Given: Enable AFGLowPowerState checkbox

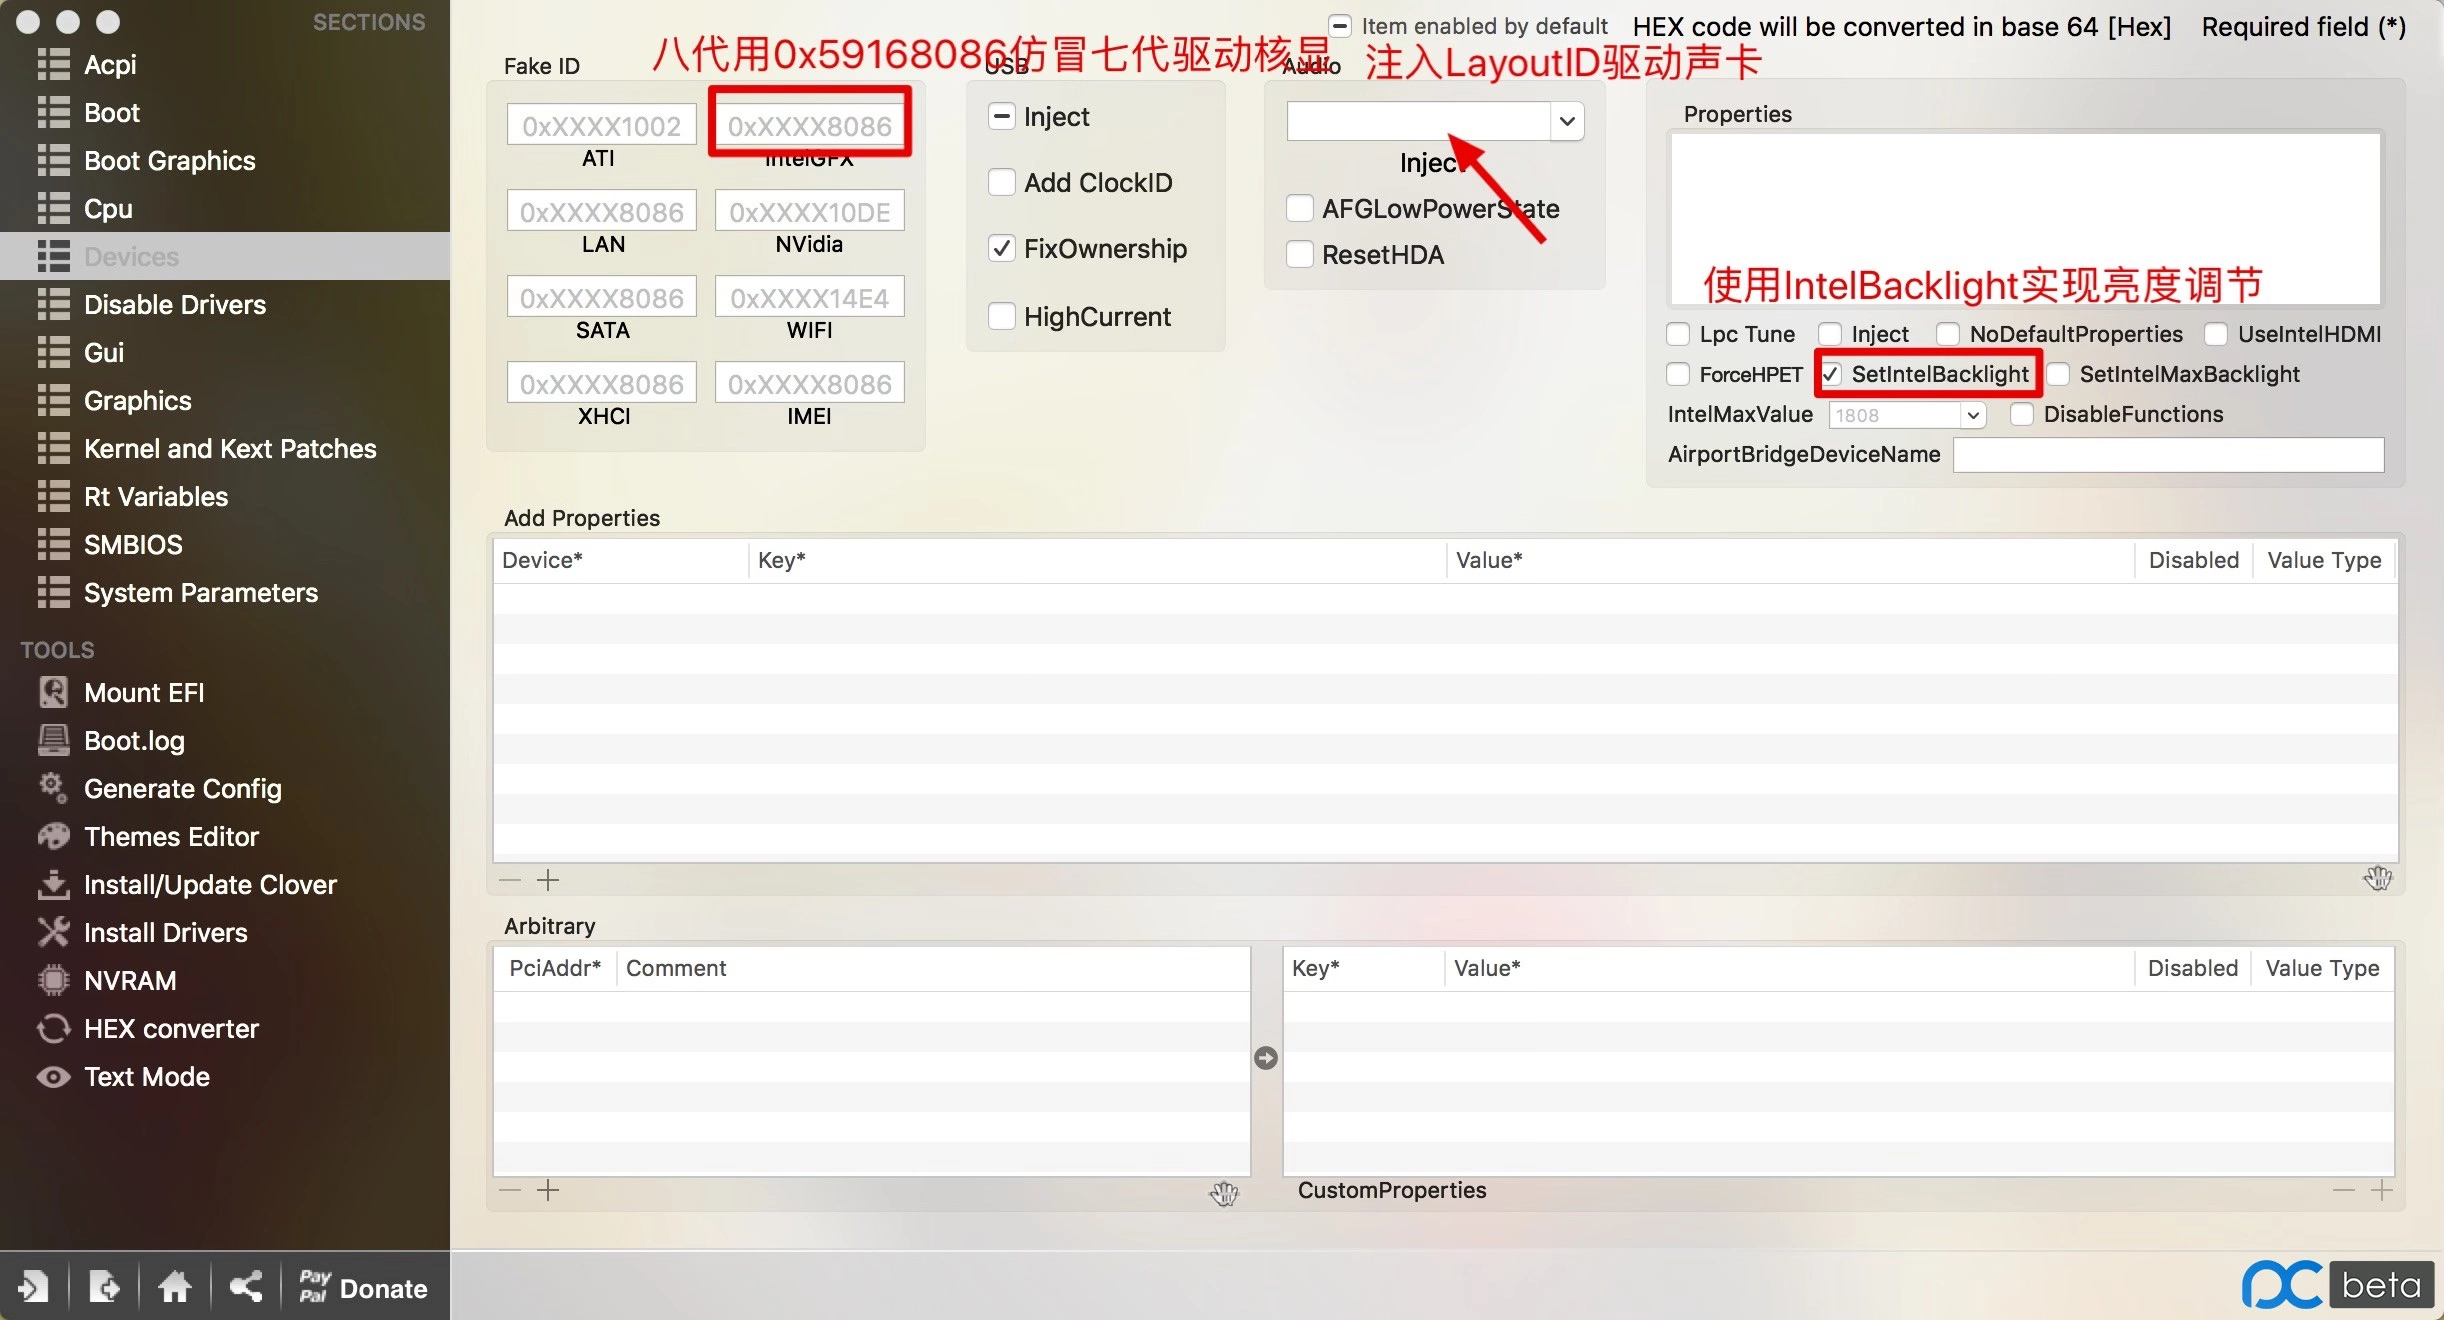Looking at the screenshot, I should (x=1300, y=208).
